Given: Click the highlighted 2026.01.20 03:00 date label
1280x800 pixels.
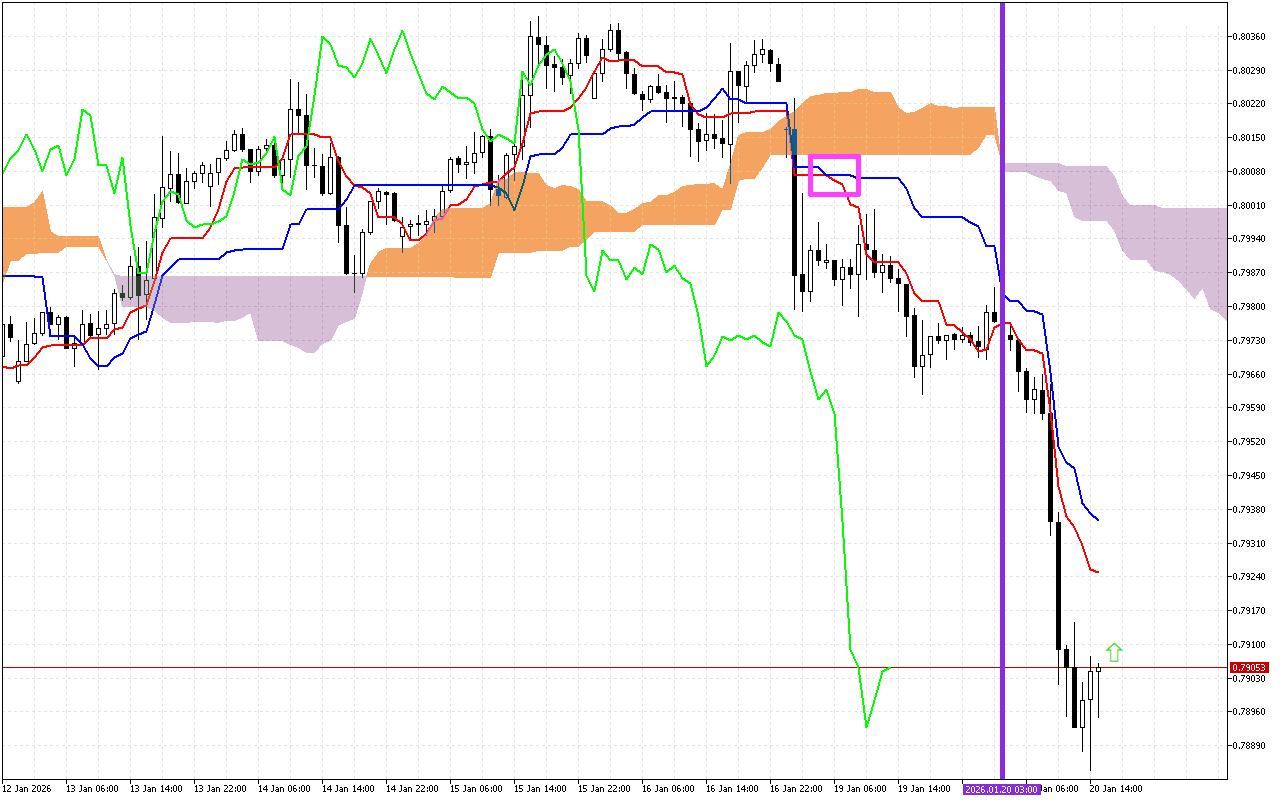Looking at the screenshot, I should (1001, 789).
